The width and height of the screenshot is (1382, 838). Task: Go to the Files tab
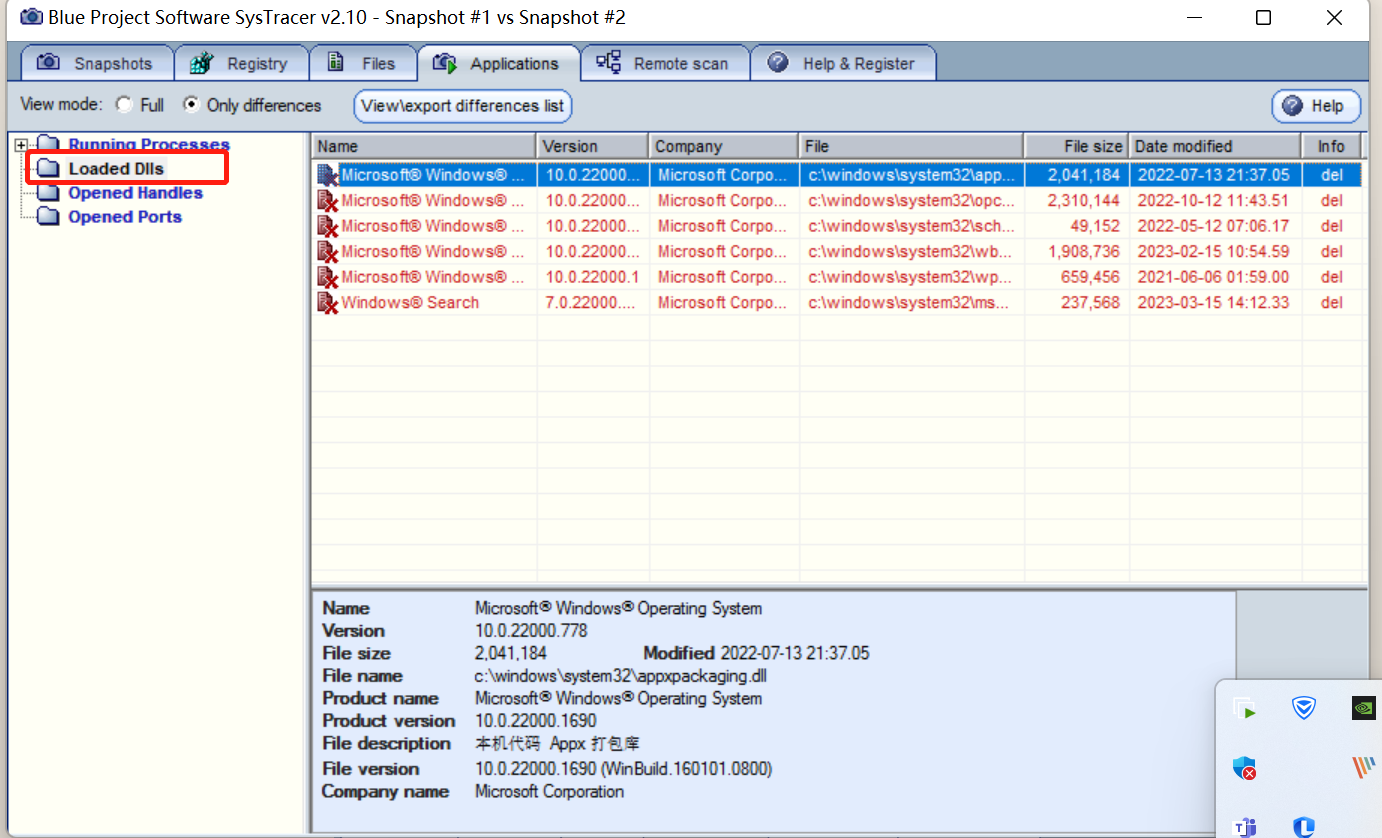[x=362, y=63]
